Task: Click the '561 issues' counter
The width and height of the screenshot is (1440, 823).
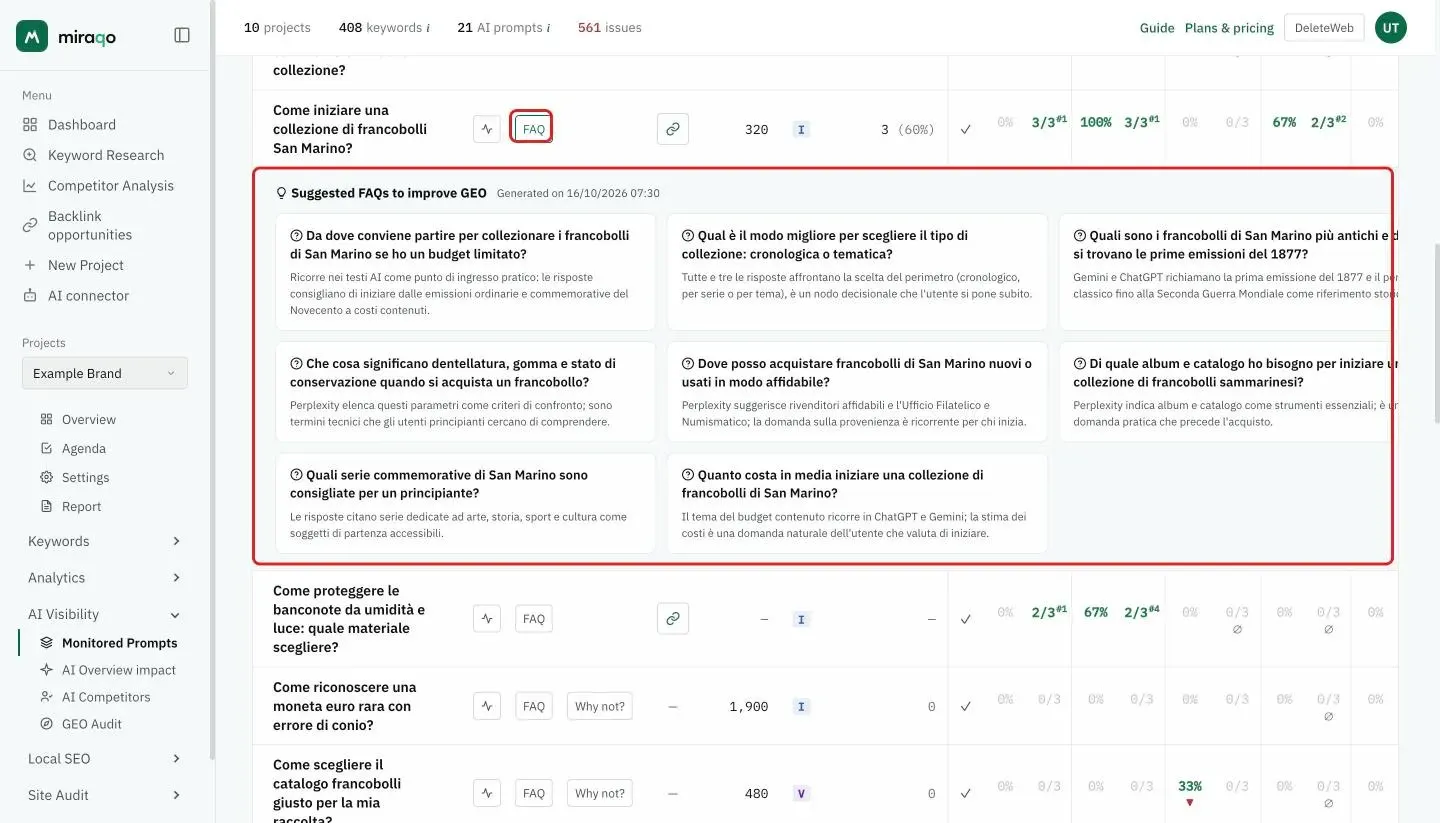Action: click(610, 28)
